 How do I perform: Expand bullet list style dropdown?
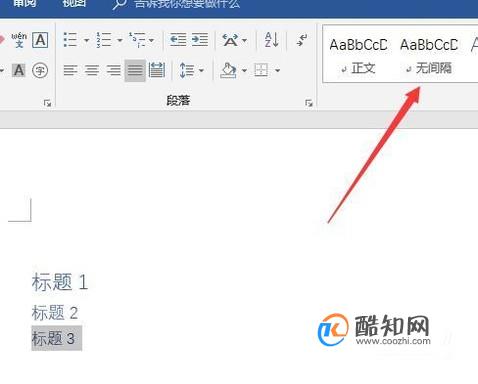[x=86, y=40]
